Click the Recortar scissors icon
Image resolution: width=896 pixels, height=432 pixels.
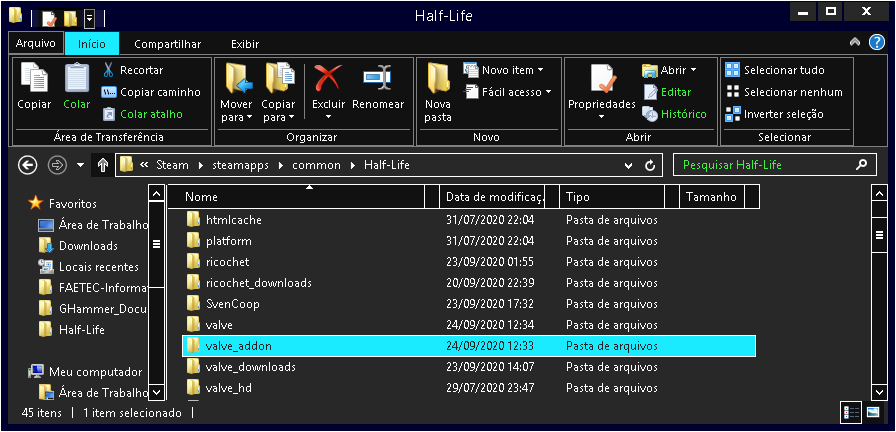tap(109, 70)
